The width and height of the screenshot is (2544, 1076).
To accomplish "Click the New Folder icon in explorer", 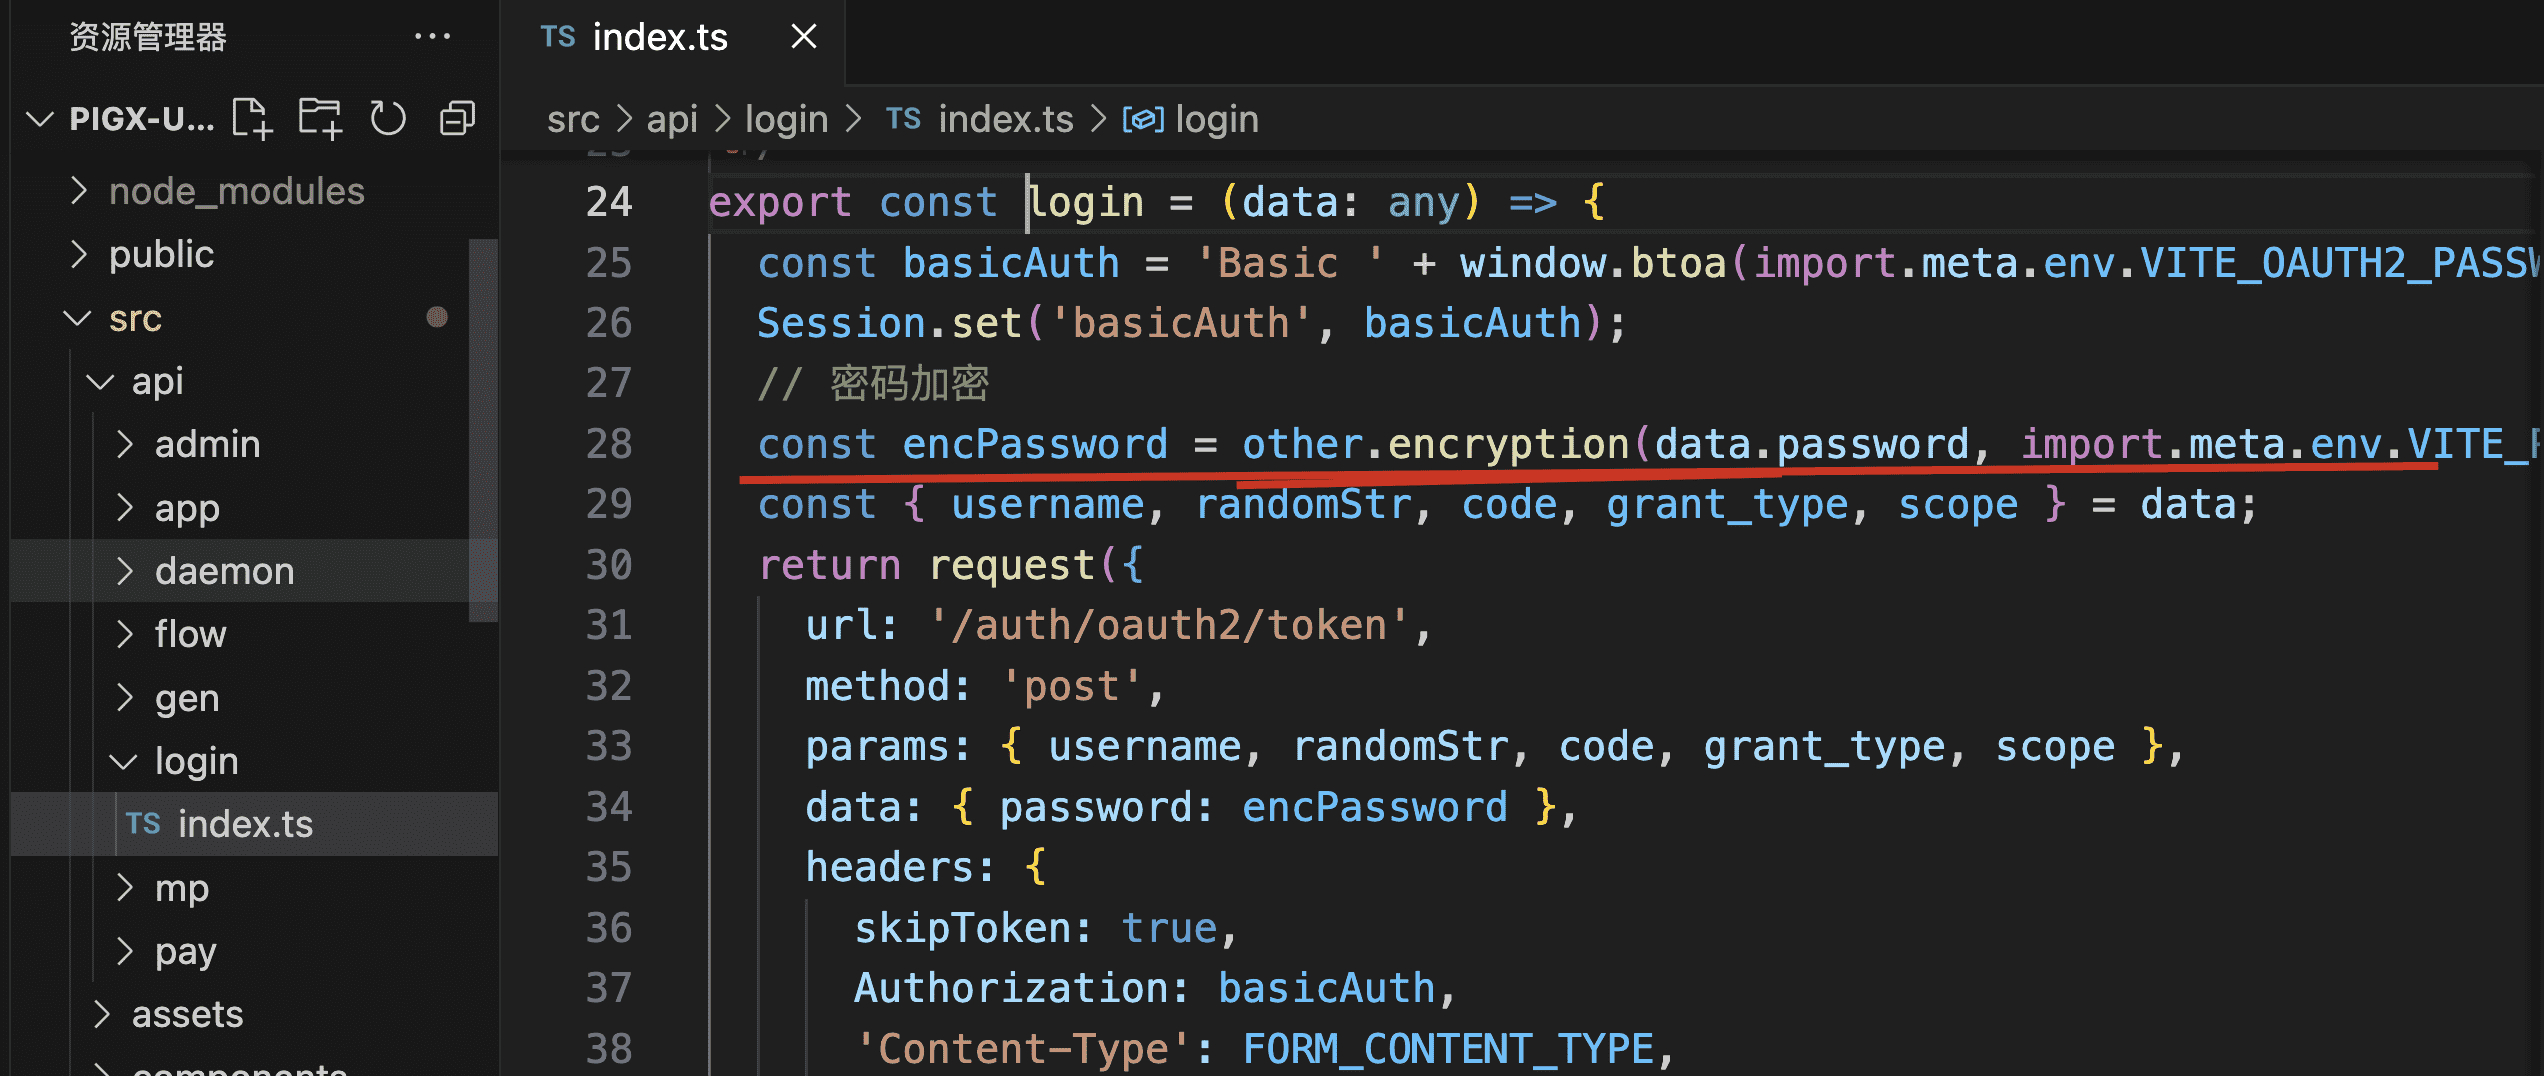I will click(x=320, y=119).
